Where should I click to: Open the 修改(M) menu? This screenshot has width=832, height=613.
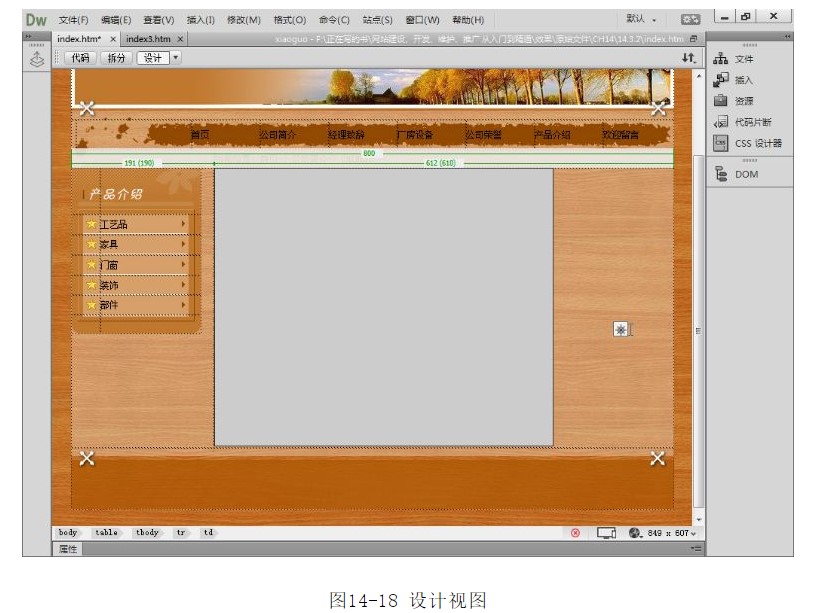pos(243,19)
